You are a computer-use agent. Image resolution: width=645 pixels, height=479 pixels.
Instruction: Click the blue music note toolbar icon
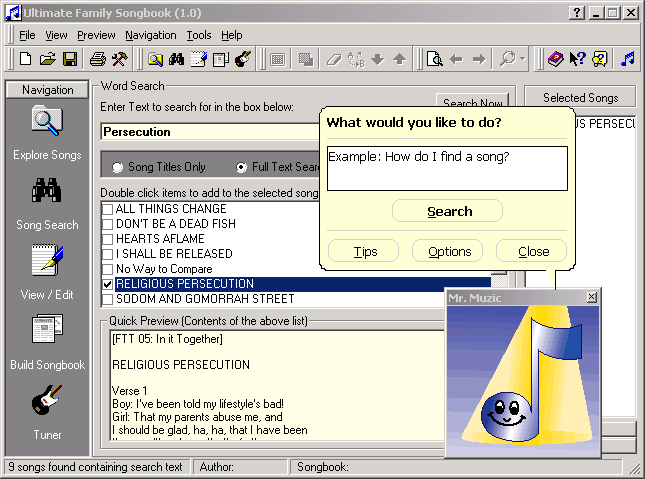[627, 59]
